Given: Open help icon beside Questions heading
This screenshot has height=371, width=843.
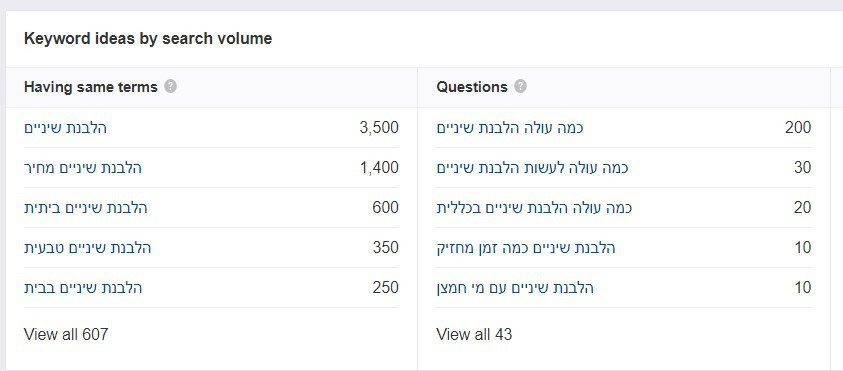Looking at the screenshot, I should click(520, 87).
